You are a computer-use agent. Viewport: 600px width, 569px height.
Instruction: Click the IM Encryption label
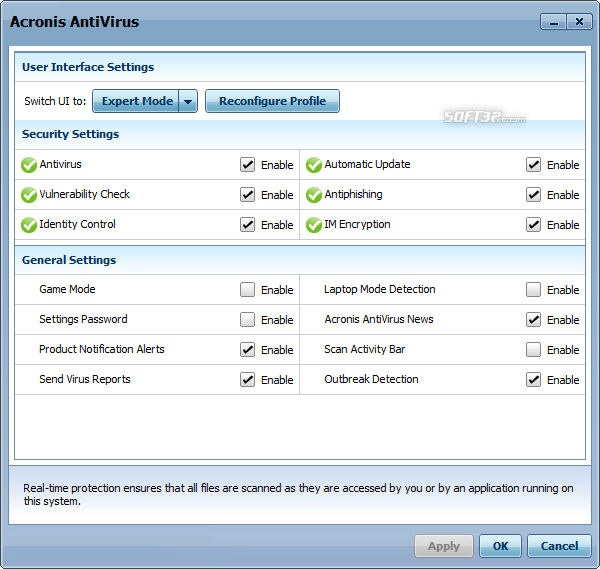357,224
